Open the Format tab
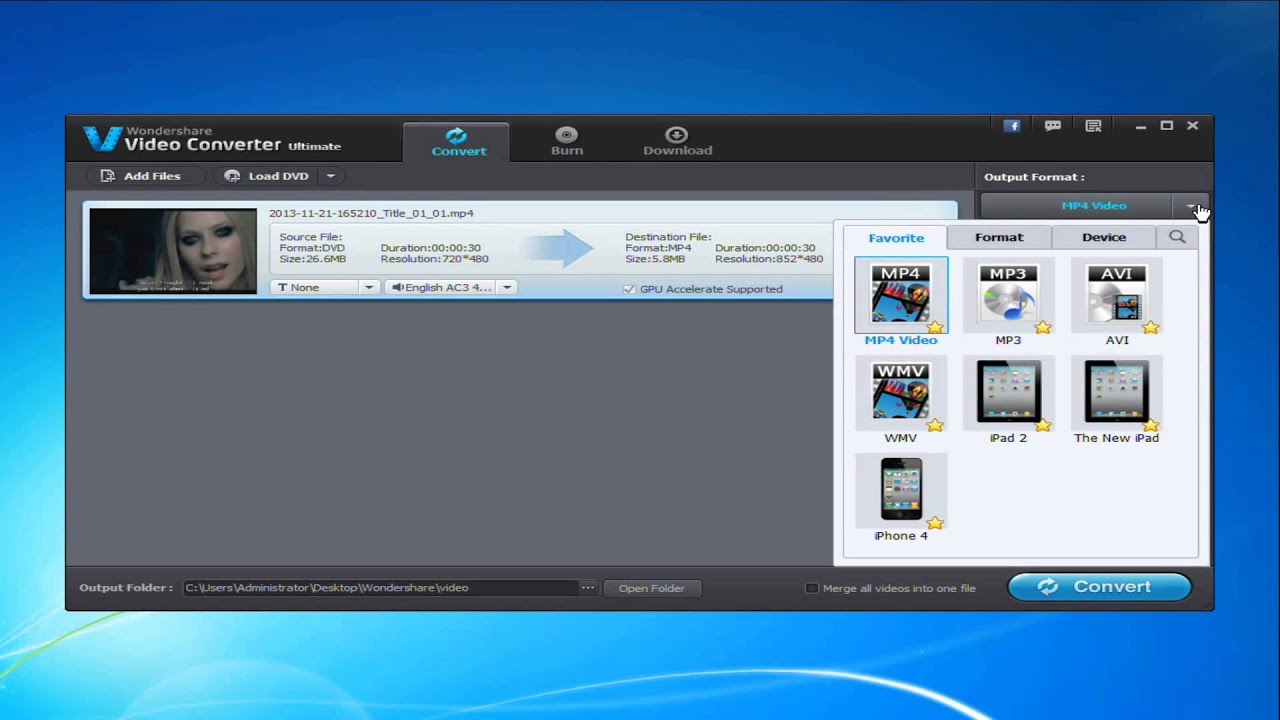Viewport: 1280px width, 720px height. (x=999, y=237)
